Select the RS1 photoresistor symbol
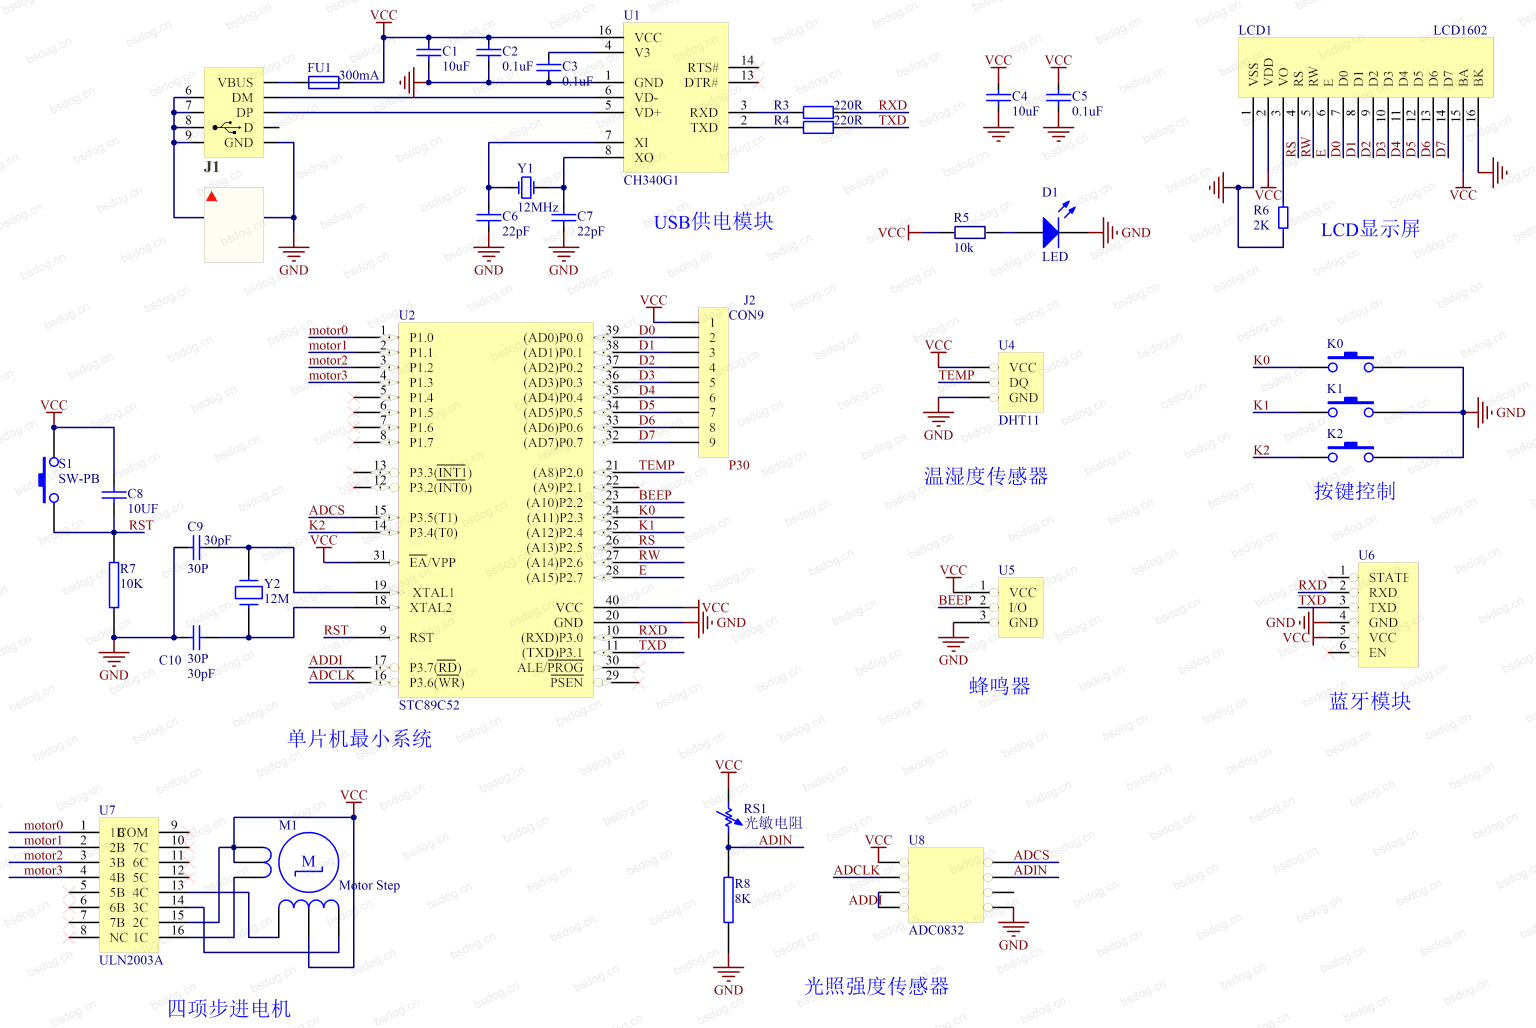Screen dimensions: 1536x1028 point(729,820)
